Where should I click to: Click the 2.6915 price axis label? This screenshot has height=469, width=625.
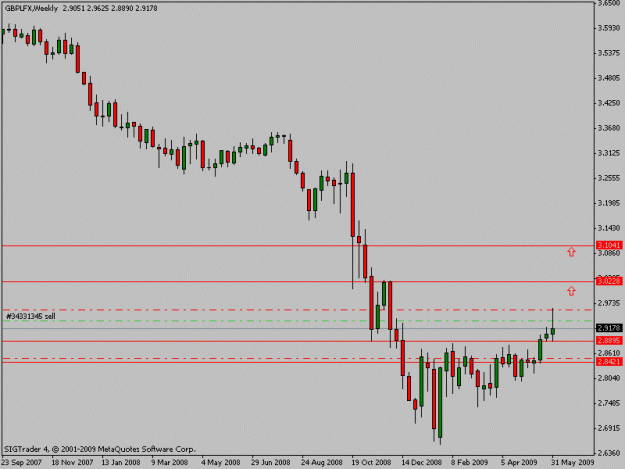point(609,428)
